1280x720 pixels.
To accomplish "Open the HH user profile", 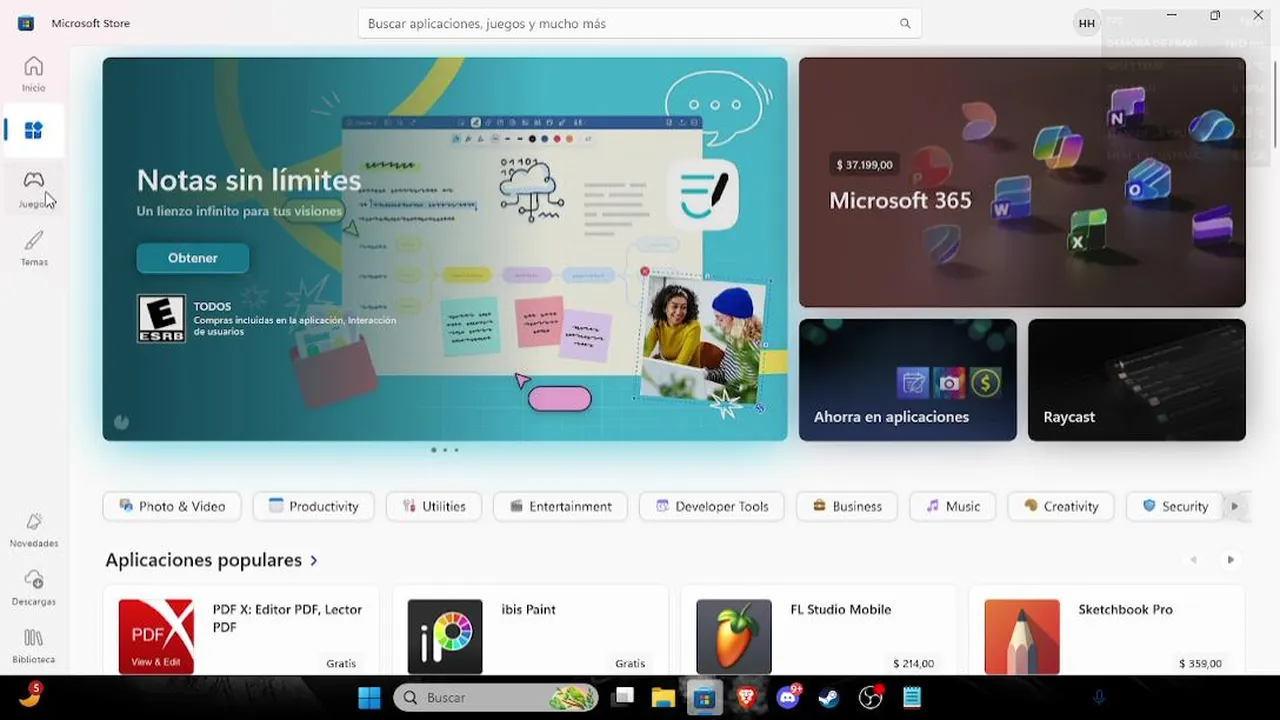I will click(1086, 23).
